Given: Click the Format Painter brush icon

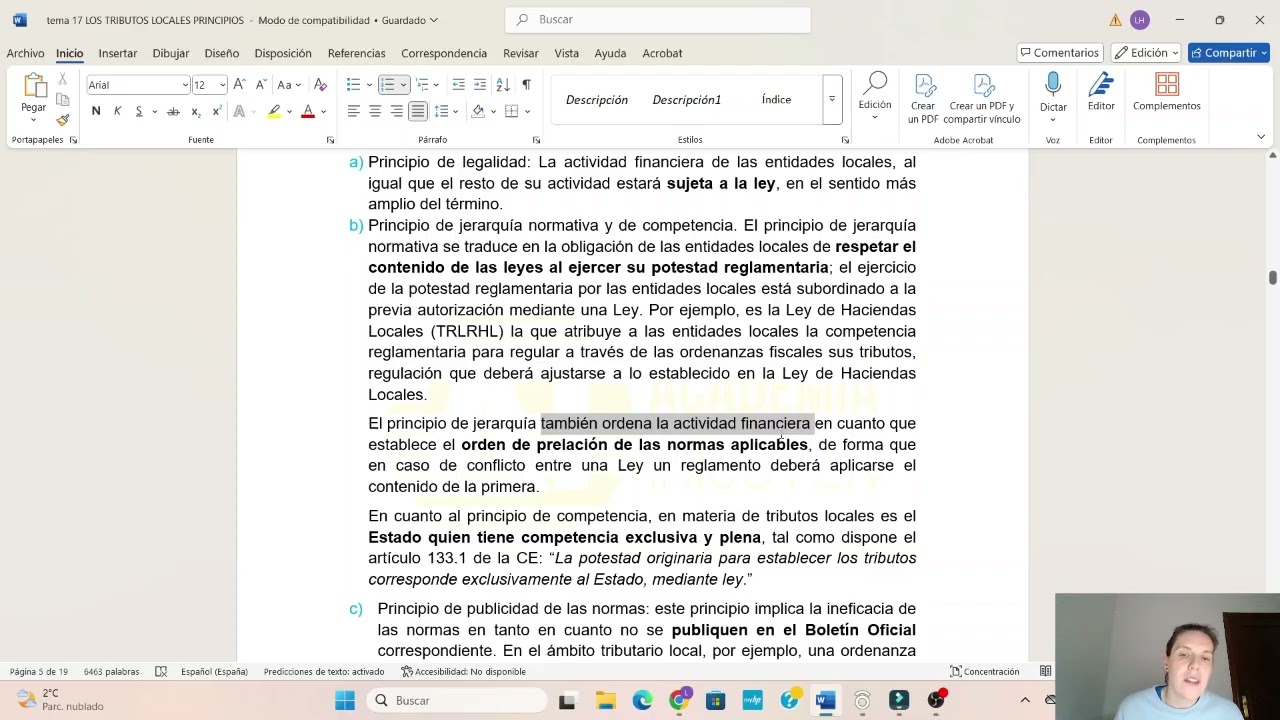Looking at the screenshot, I should (62, 120).
